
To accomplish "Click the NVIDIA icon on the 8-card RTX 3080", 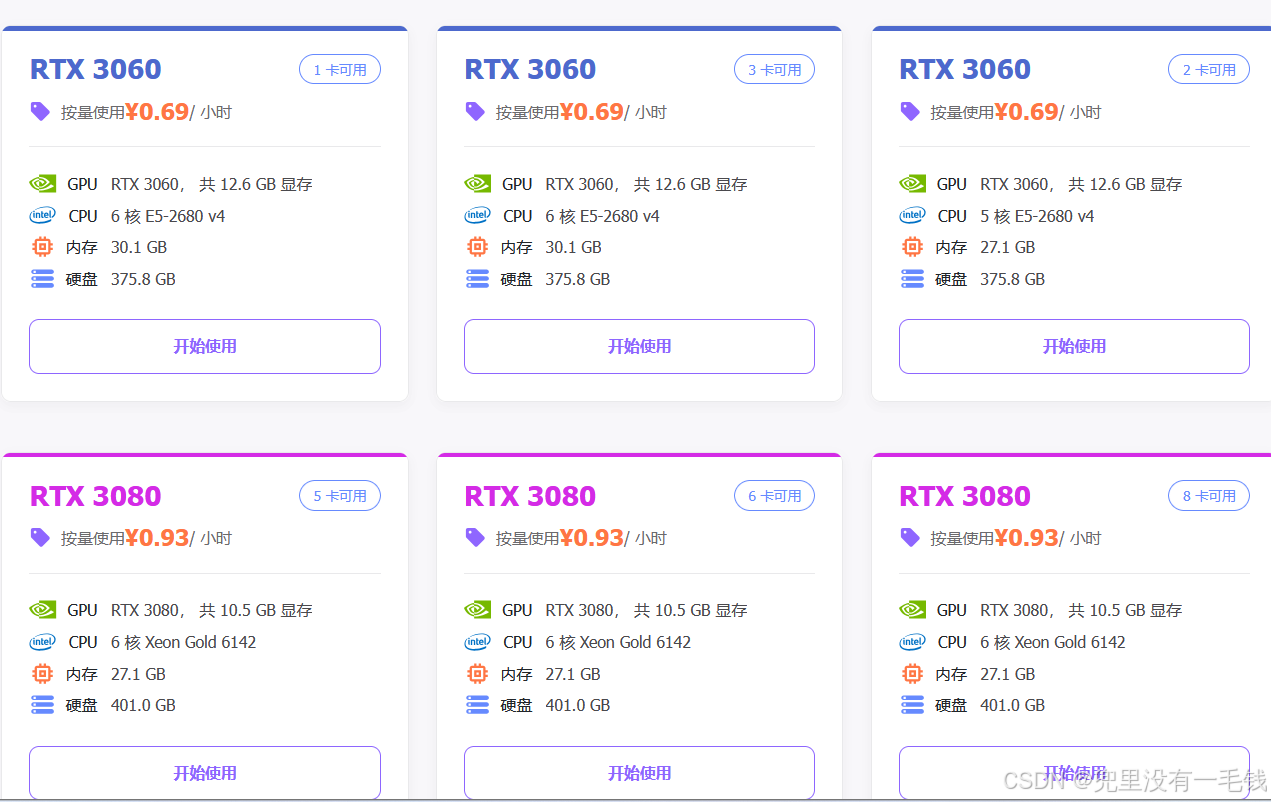I will [x=912, y=609].
